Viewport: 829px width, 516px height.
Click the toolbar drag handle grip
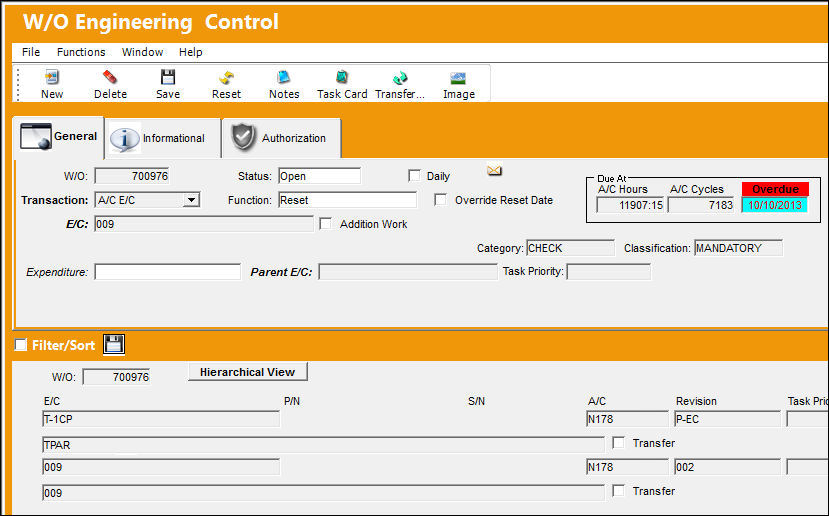(x=18, y=84)
